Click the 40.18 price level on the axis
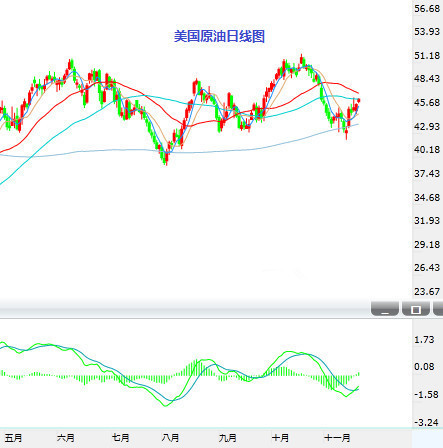This screenshot has width=443, height=448. tap(427, 150)
